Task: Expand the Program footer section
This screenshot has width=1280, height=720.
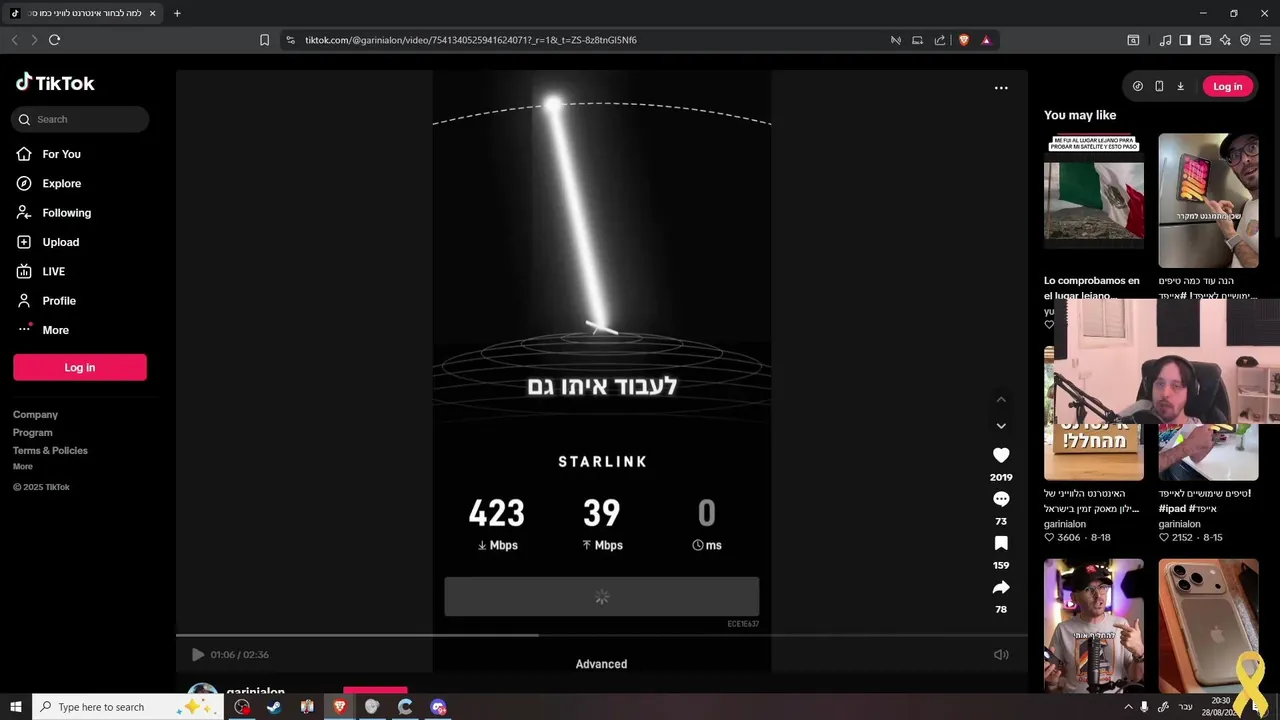Action: pyautogui.click(x=32, y=432)
